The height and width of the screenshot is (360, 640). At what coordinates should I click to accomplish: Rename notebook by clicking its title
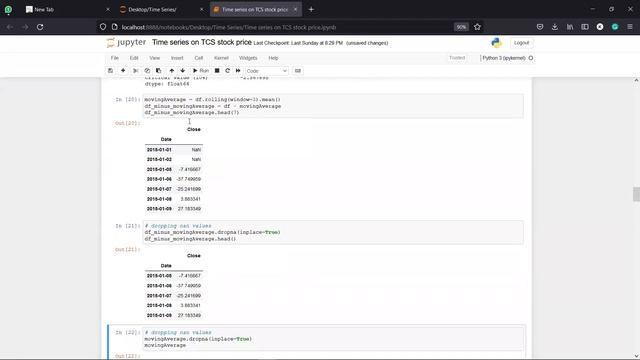[202, 42]
